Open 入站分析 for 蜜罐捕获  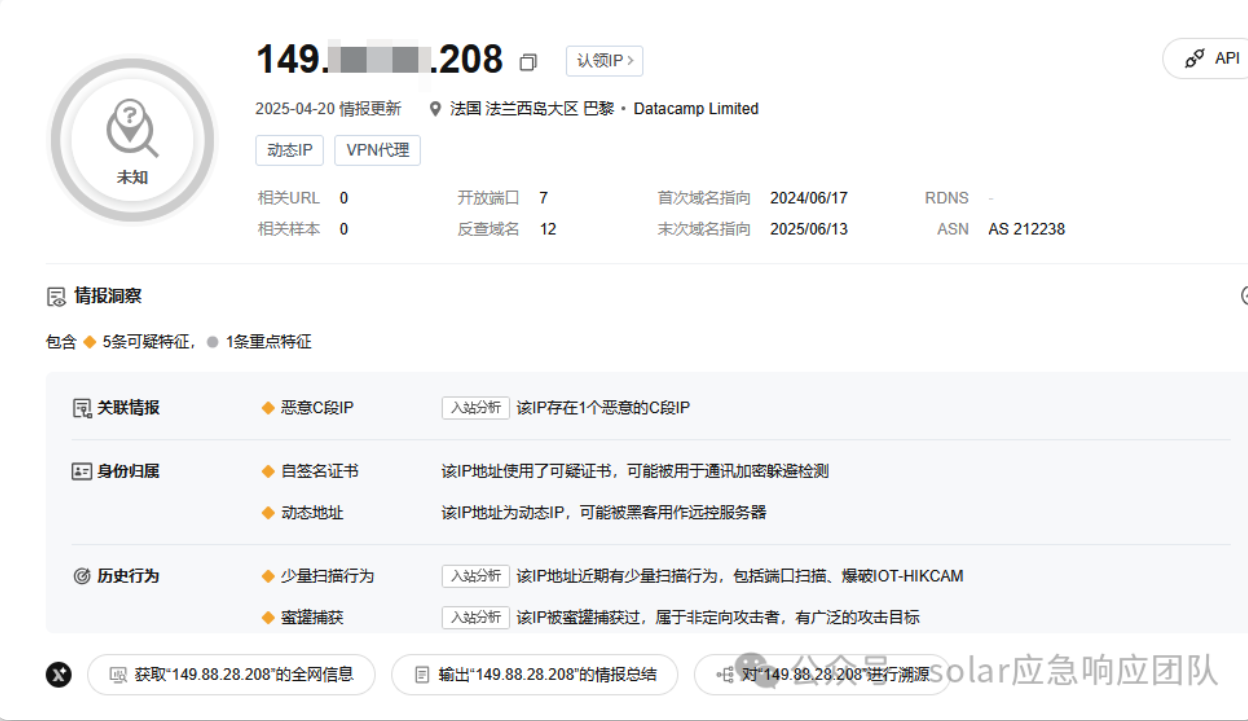coord(475,618)
